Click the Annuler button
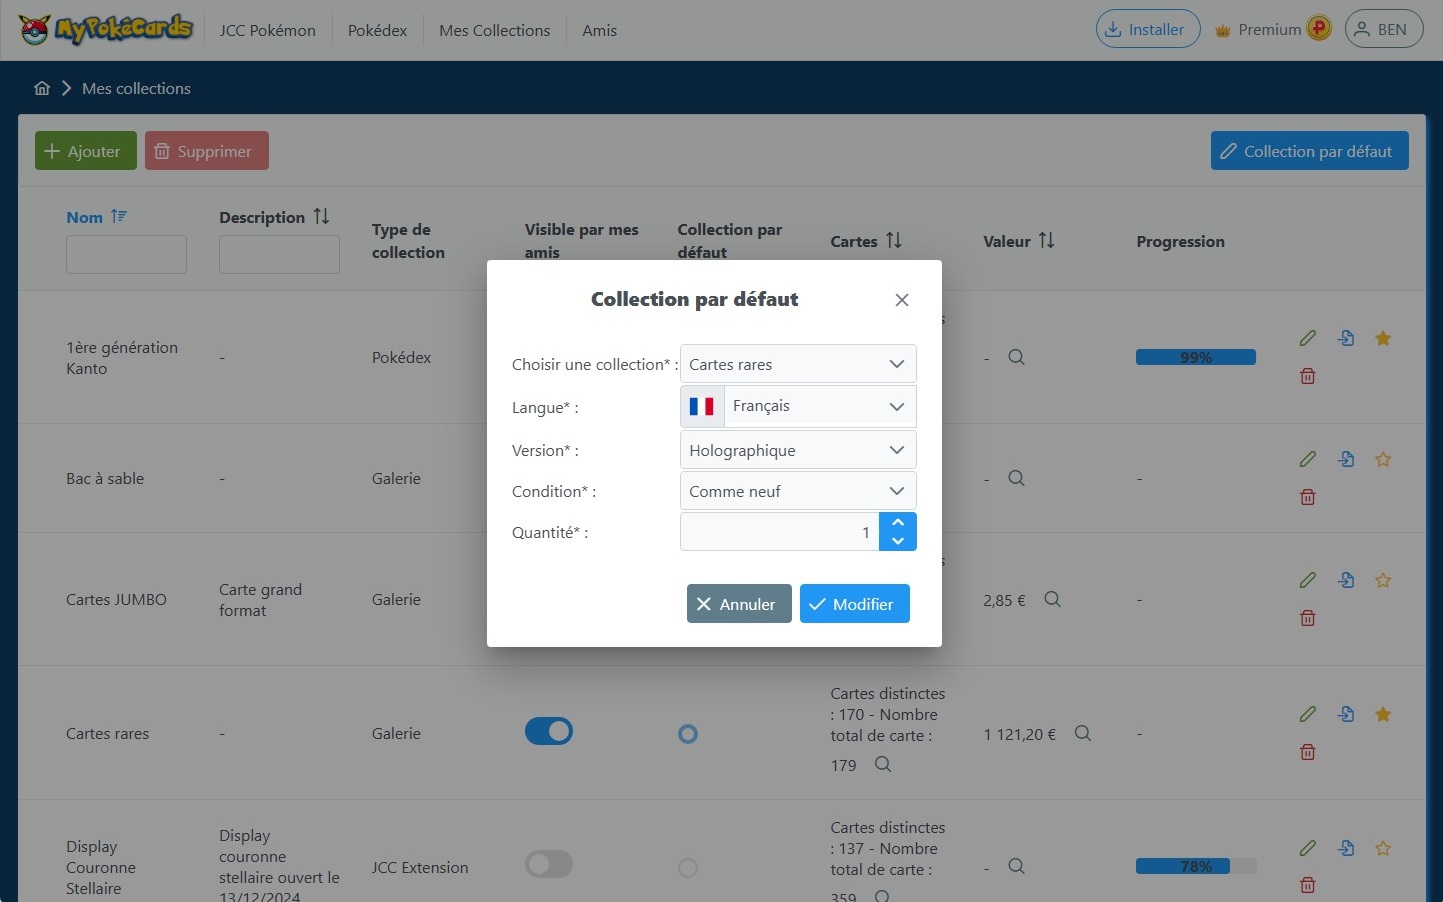Image resolution: width=1443 pixels, height=902 pixels. pyautogui.click(x=739, y=604)
